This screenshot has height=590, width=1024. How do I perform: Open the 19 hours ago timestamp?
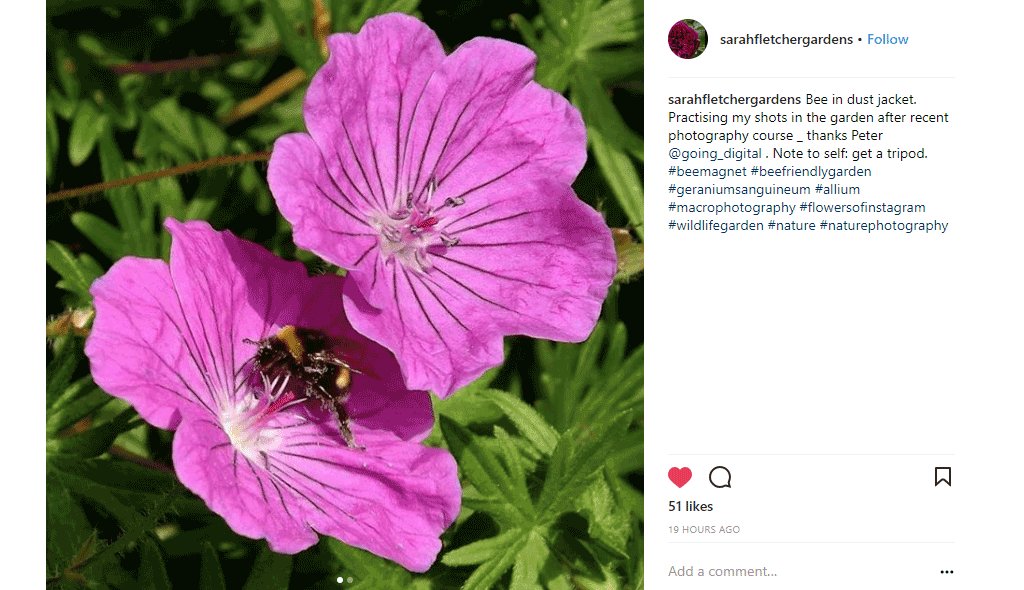[703, 530]
